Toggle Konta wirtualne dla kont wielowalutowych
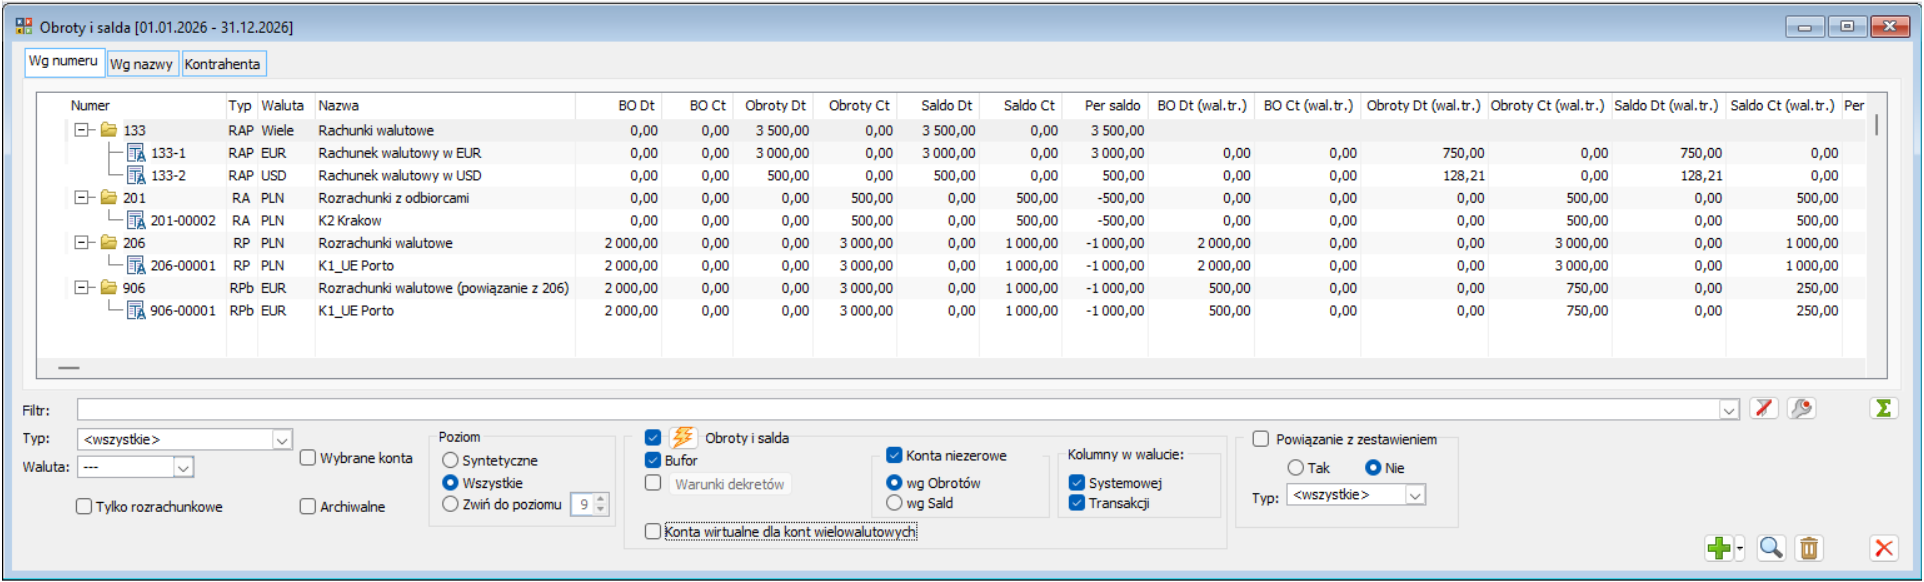The width and height of the screenshot is (1924, 582). pyautogui.click(x=653, y=532)
